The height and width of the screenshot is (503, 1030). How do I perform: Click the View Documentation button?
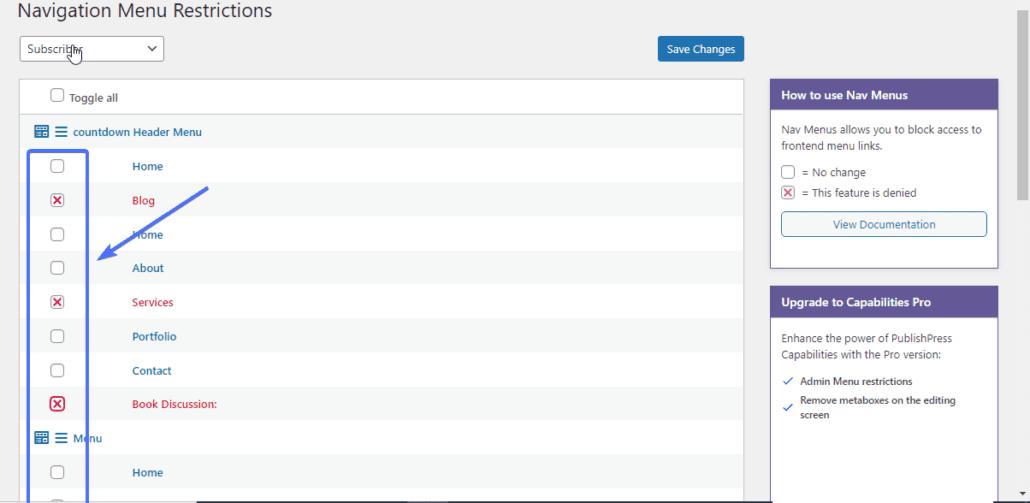pos(884,224)
